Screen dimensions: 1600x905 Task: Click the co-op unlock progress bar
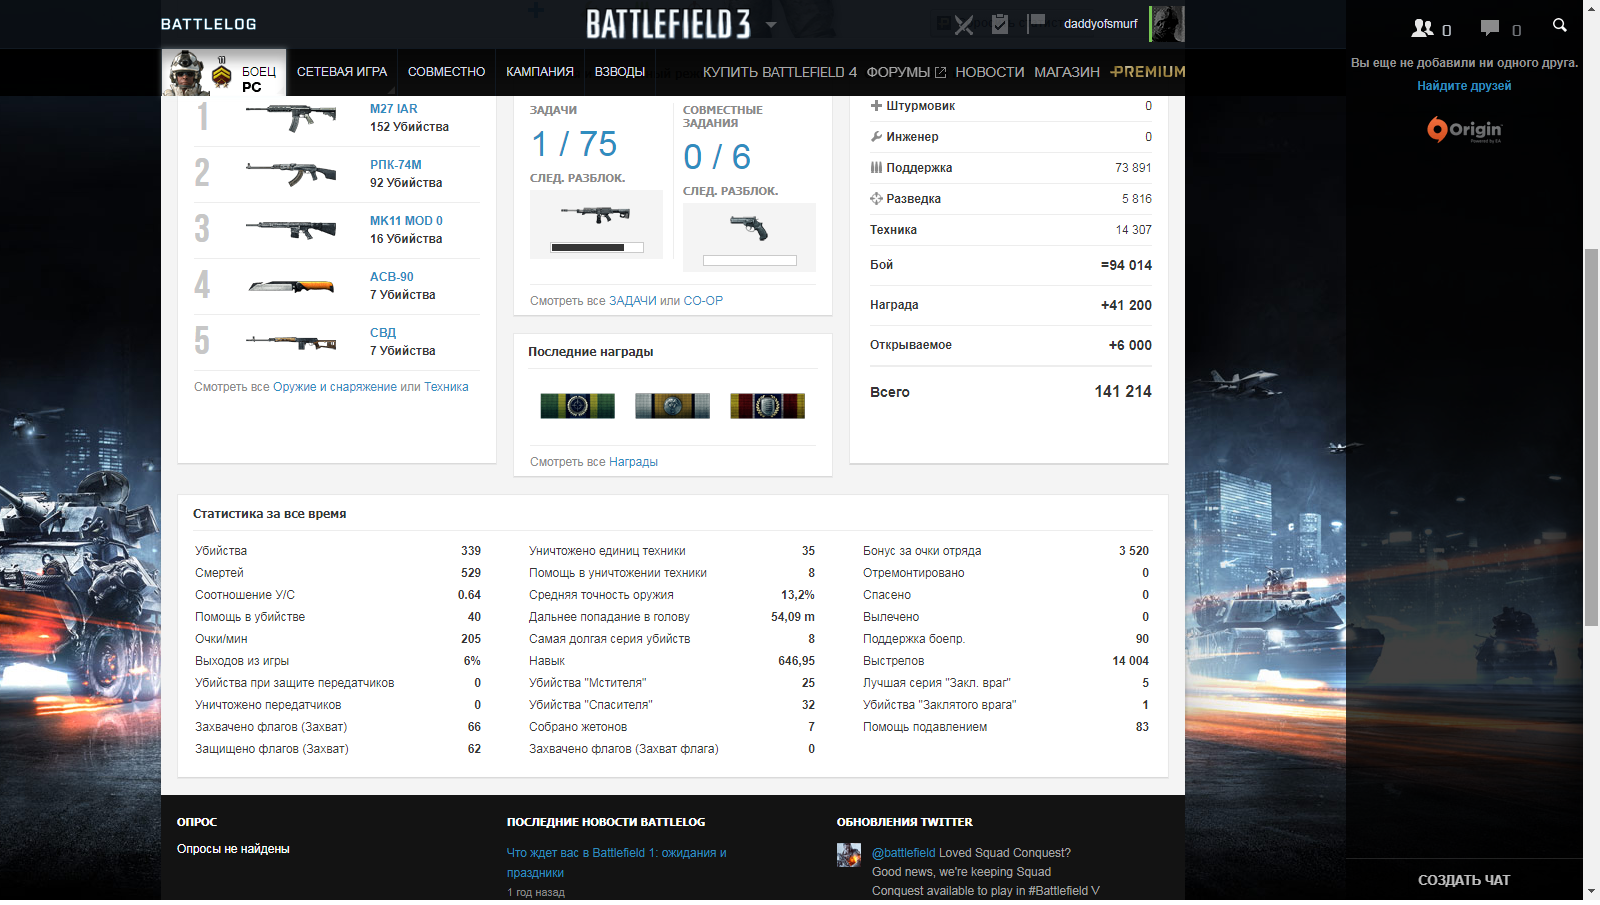750,261
